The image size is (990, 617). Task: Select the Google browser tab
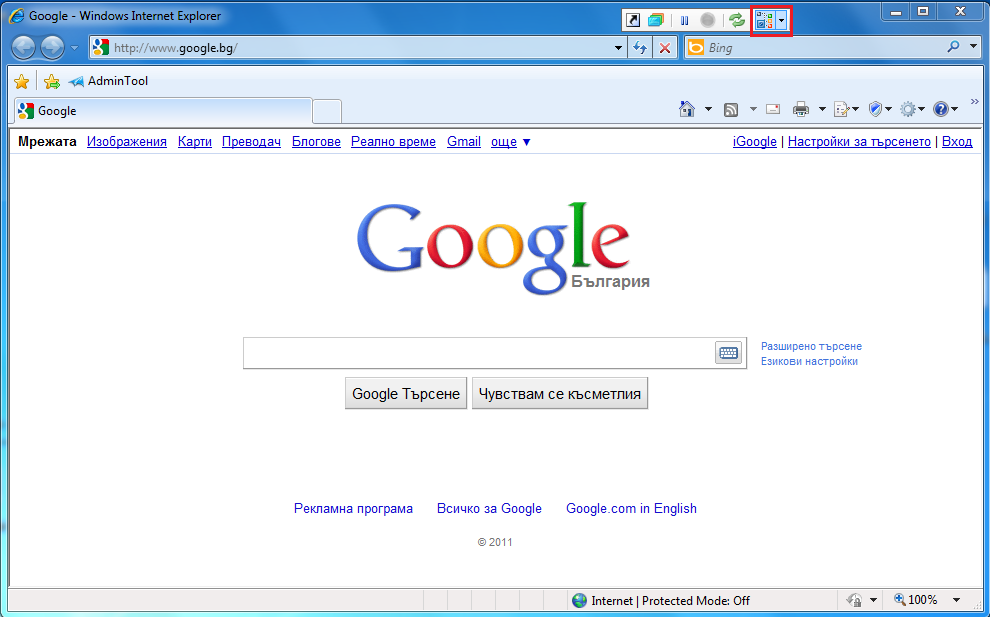(163, 111)
